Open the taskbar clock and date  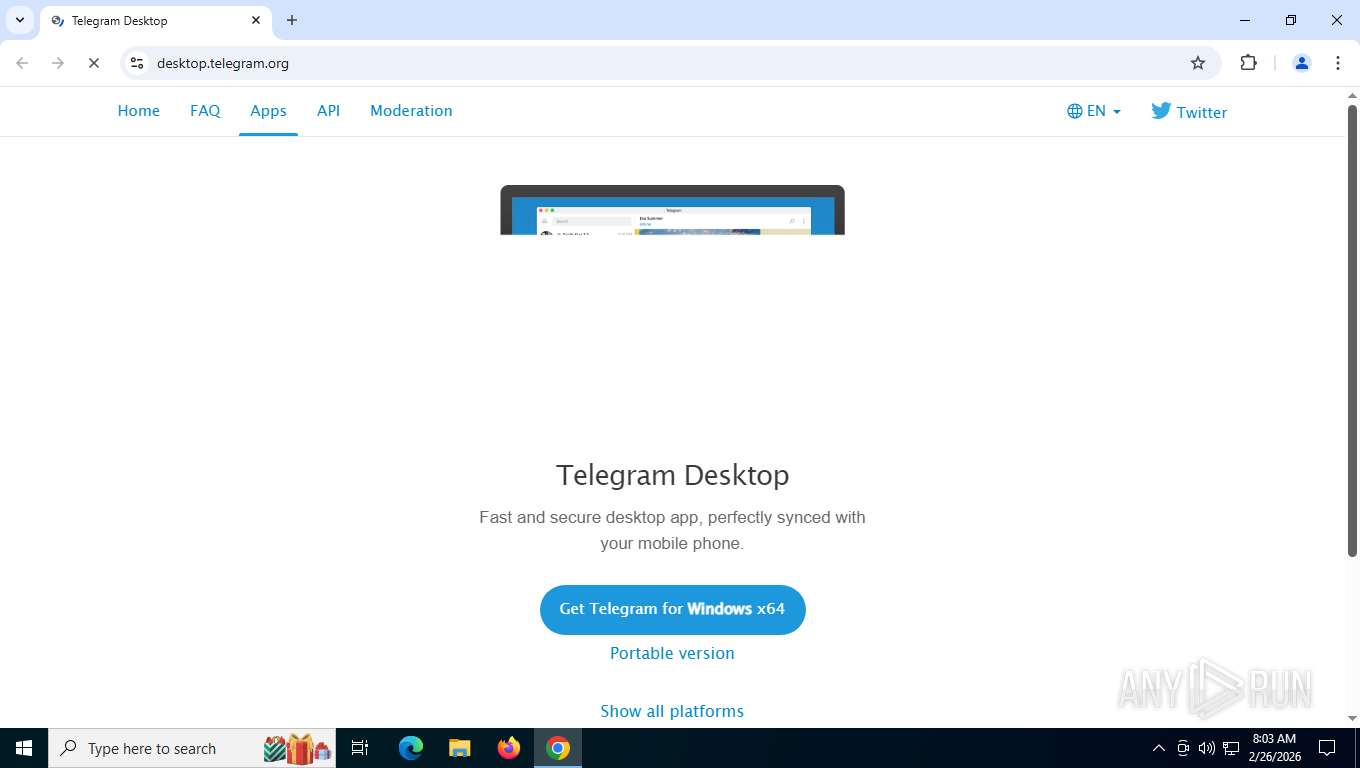click(1274, 748)
